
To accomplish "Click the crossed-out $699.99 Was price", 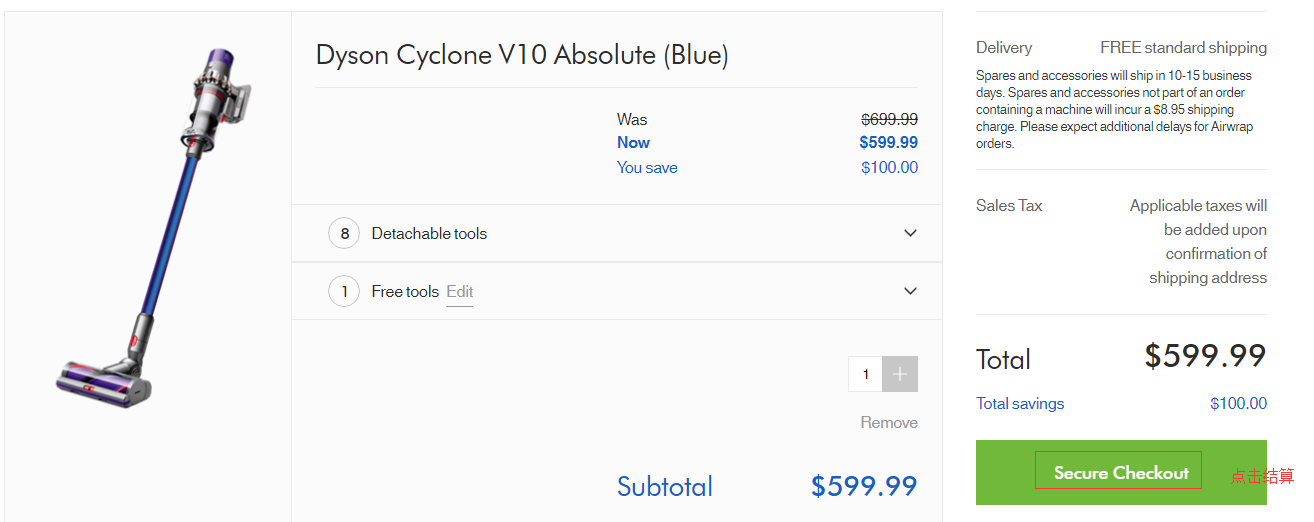I will [x=889, y=119].
